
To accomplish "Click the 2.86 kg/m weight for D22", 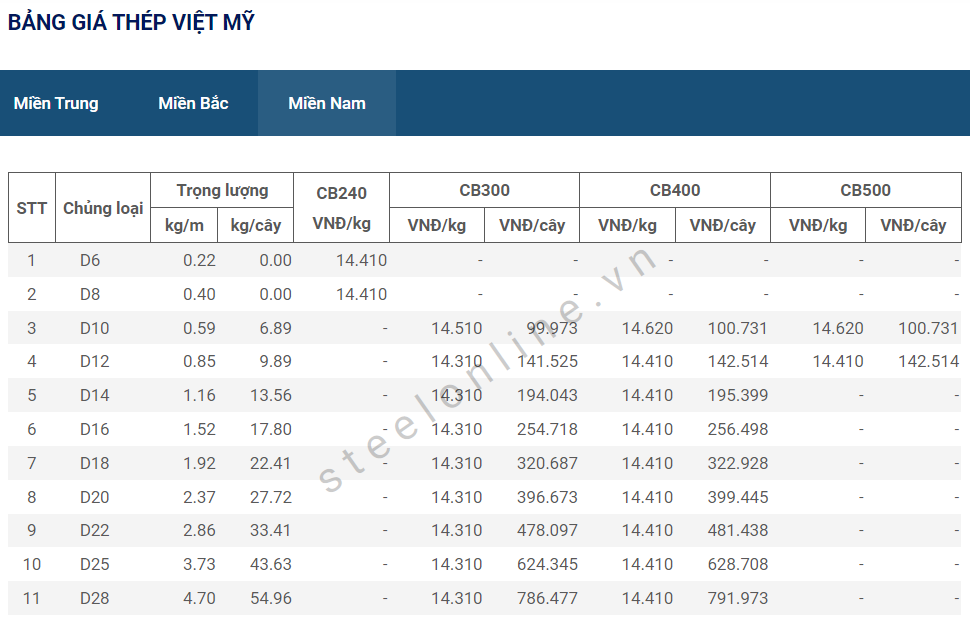I will [x=199, y=530].
